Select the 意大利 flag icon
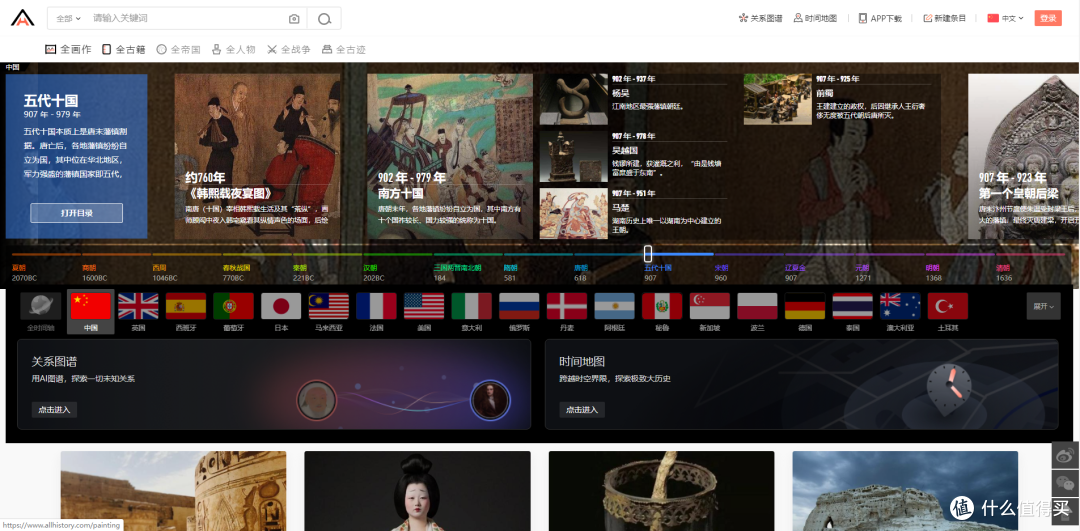1080x531 pixels. coord(472,306)
